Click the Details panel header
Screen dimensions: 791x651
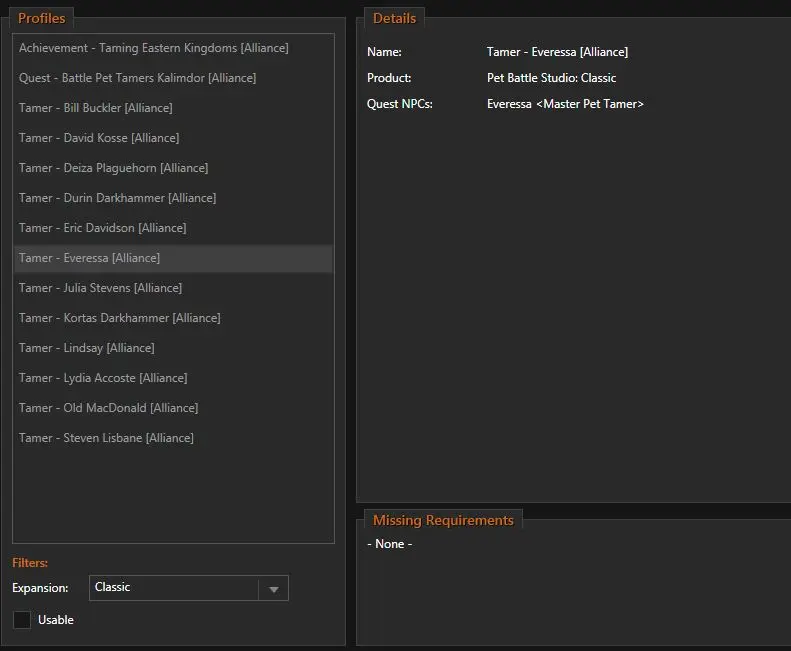[x=394, y=18]
